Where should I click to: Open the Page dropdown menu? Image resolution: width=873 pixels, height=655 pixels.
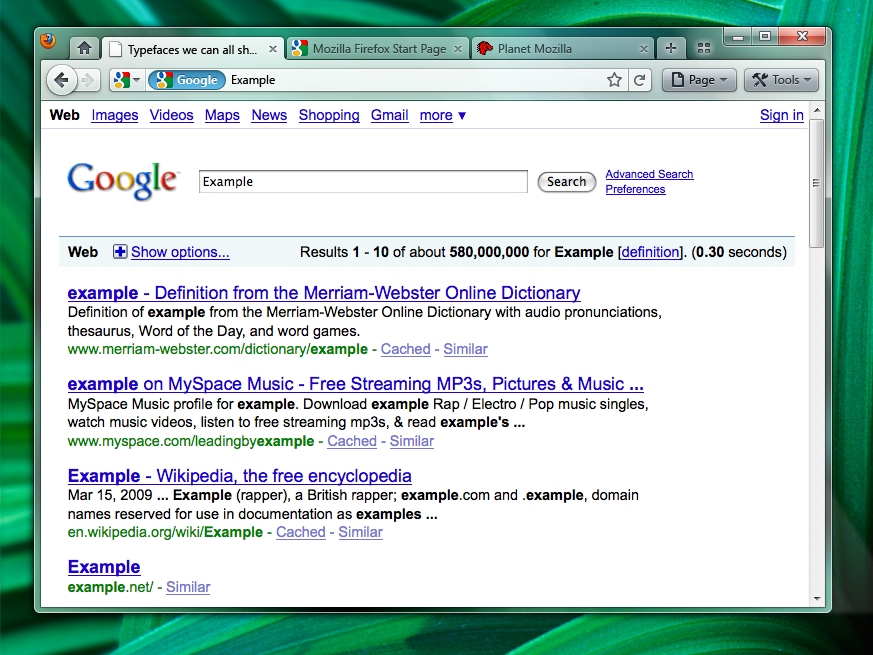pos(698,80)
